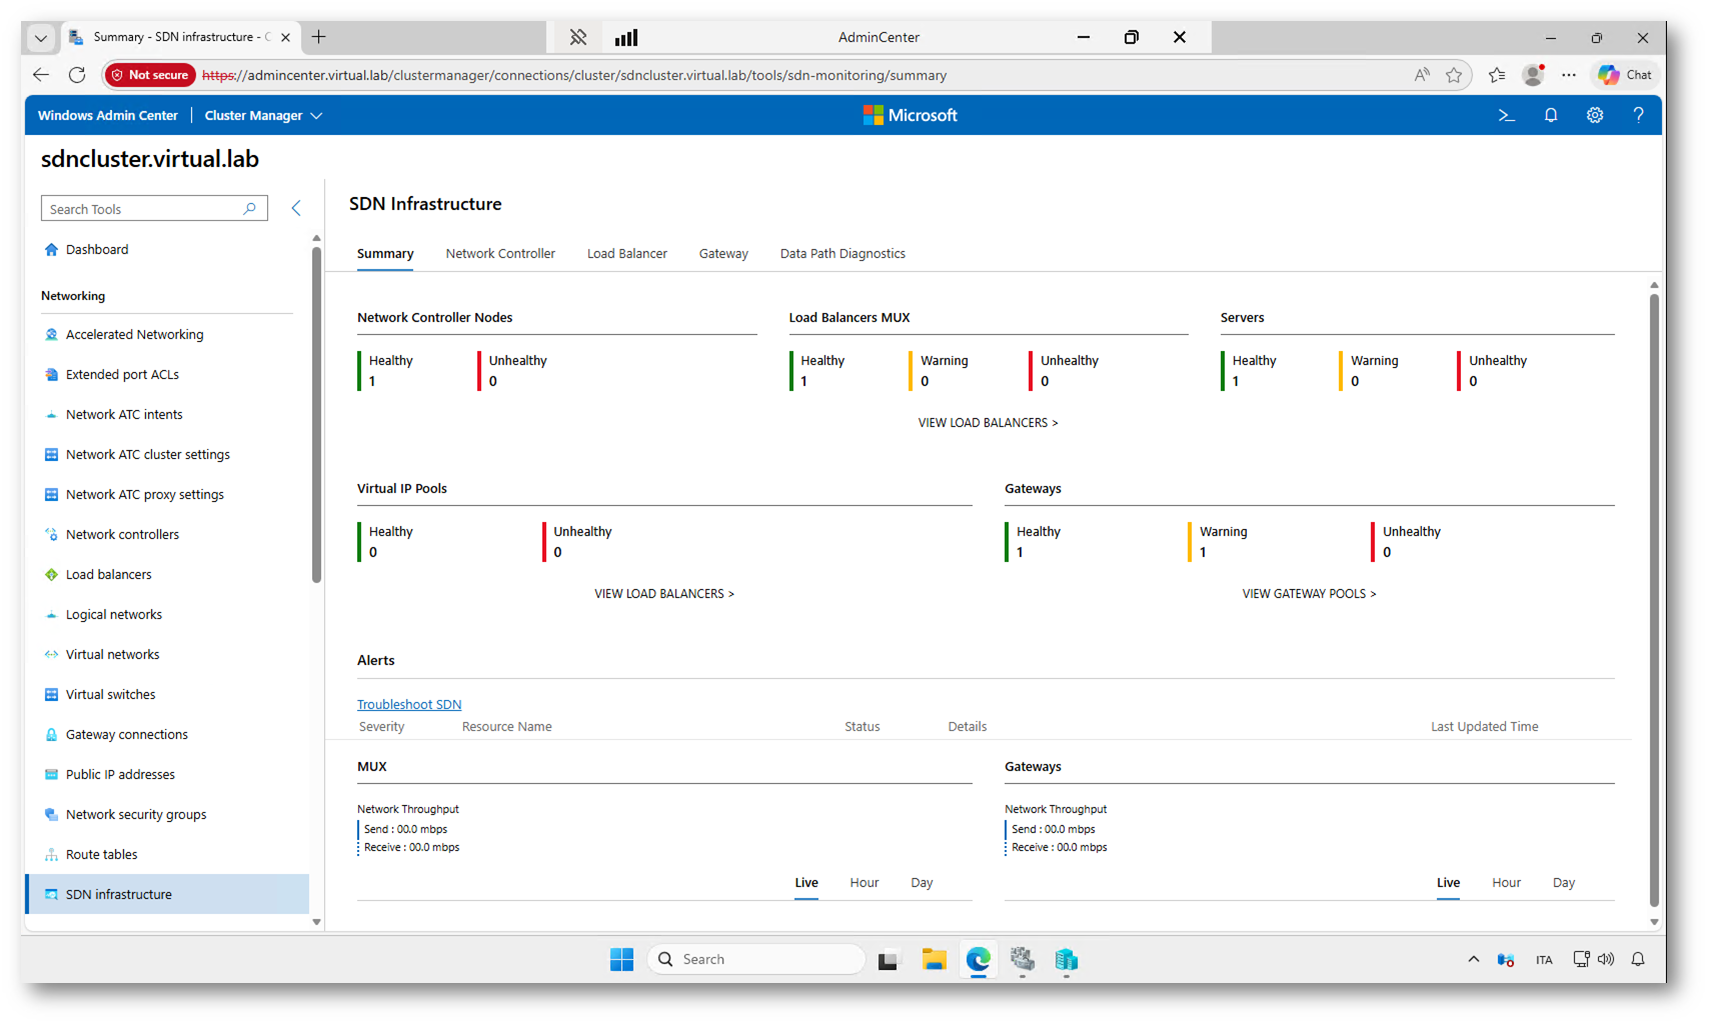Add page to favorites star icon
Screen dimensions: 1709x1025
1453,75
